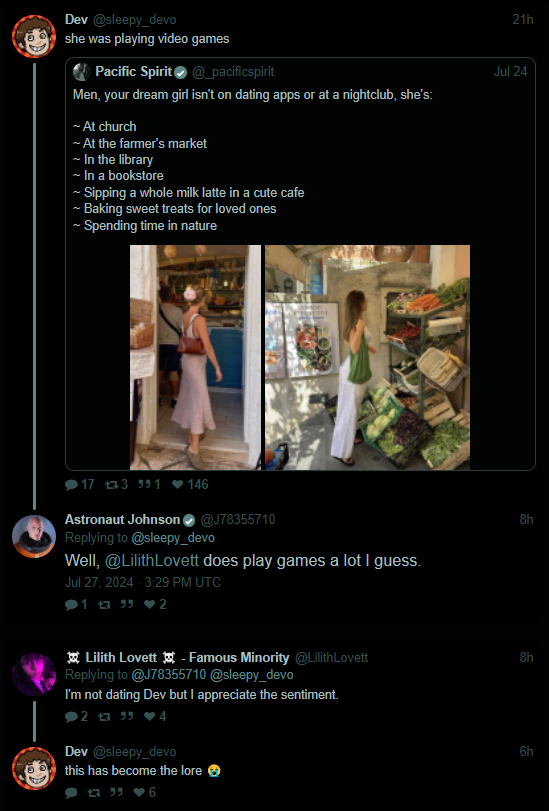Open Astronaut Johnson's display name

click(122, 519)
